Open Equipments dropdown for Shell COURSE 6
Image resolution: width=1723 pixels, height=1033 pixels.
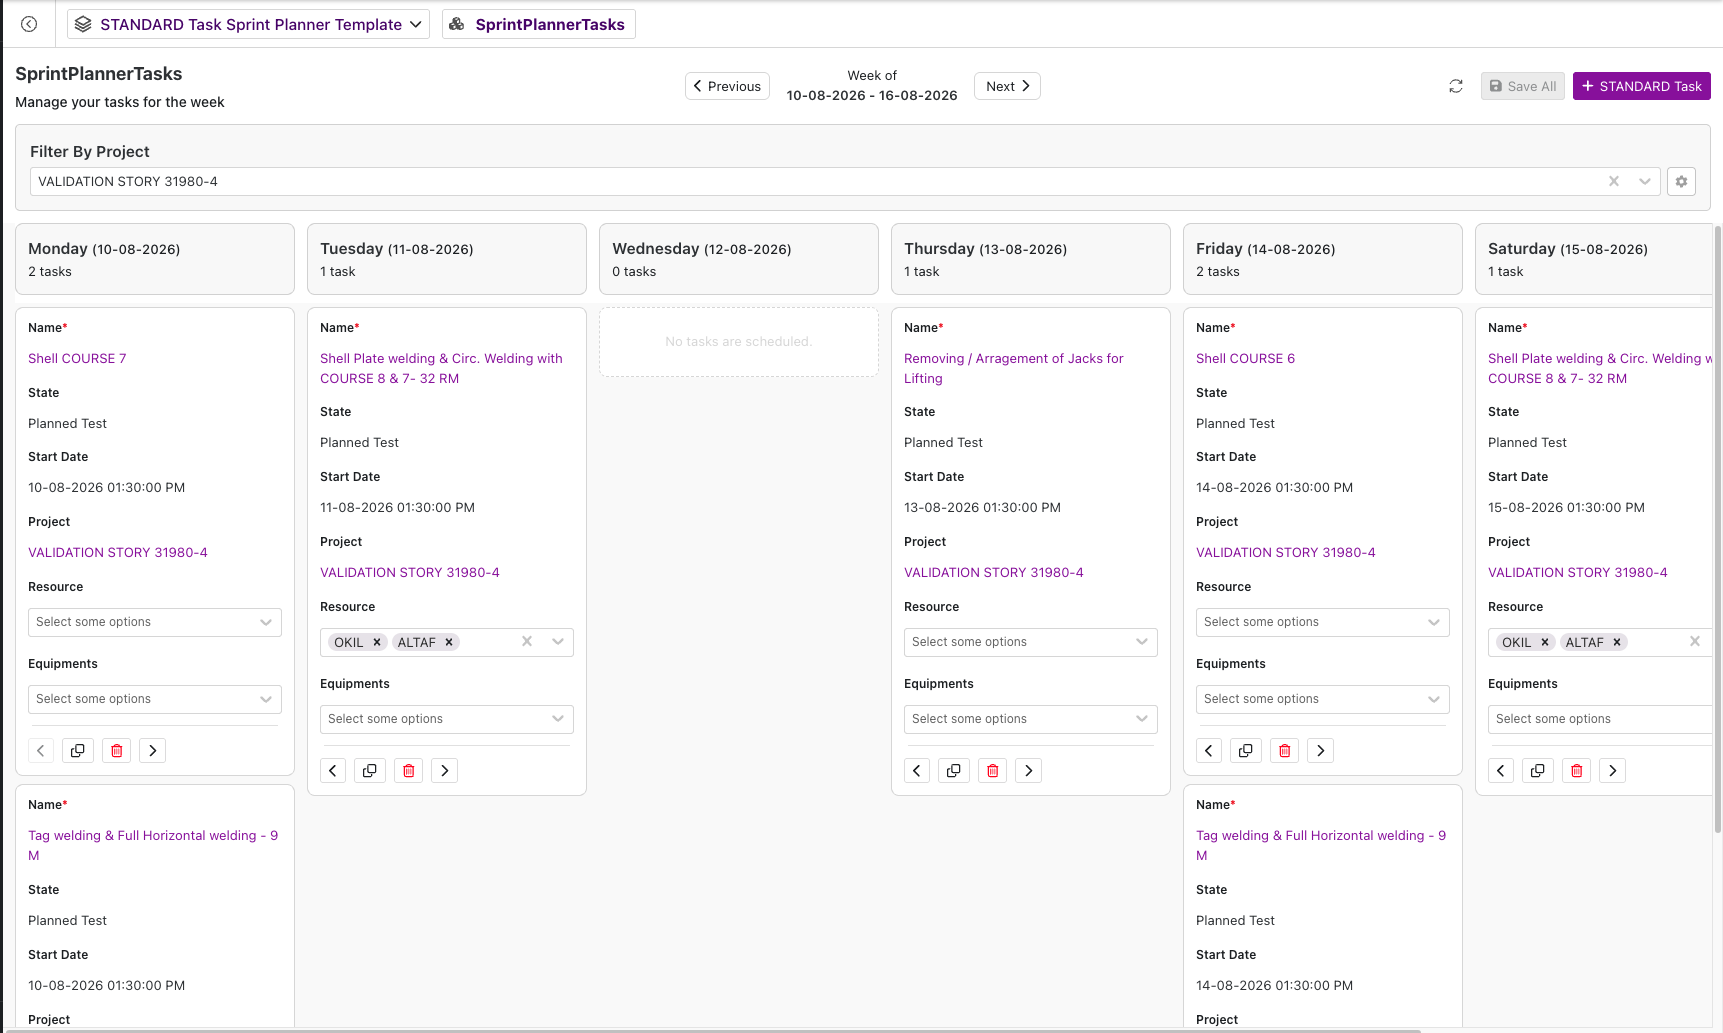pos(1323,699)
